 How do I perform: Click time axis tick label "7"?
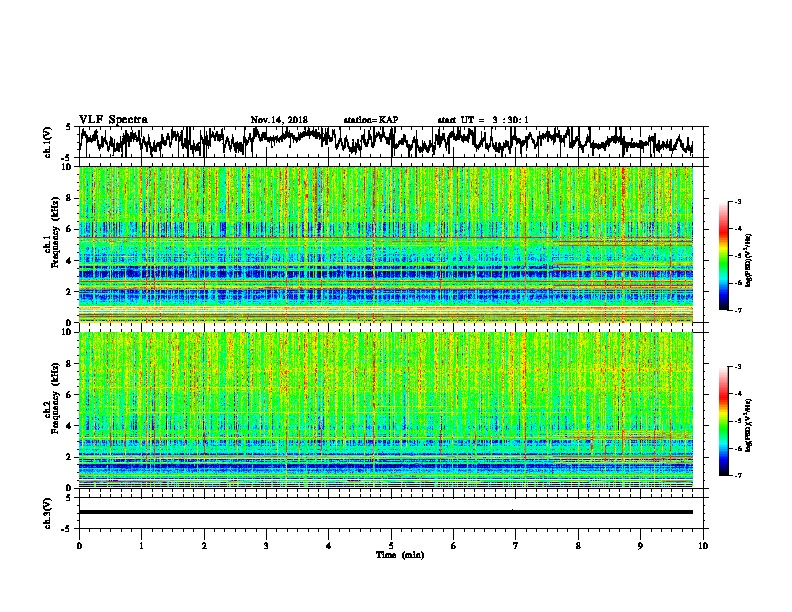[516, 546]
